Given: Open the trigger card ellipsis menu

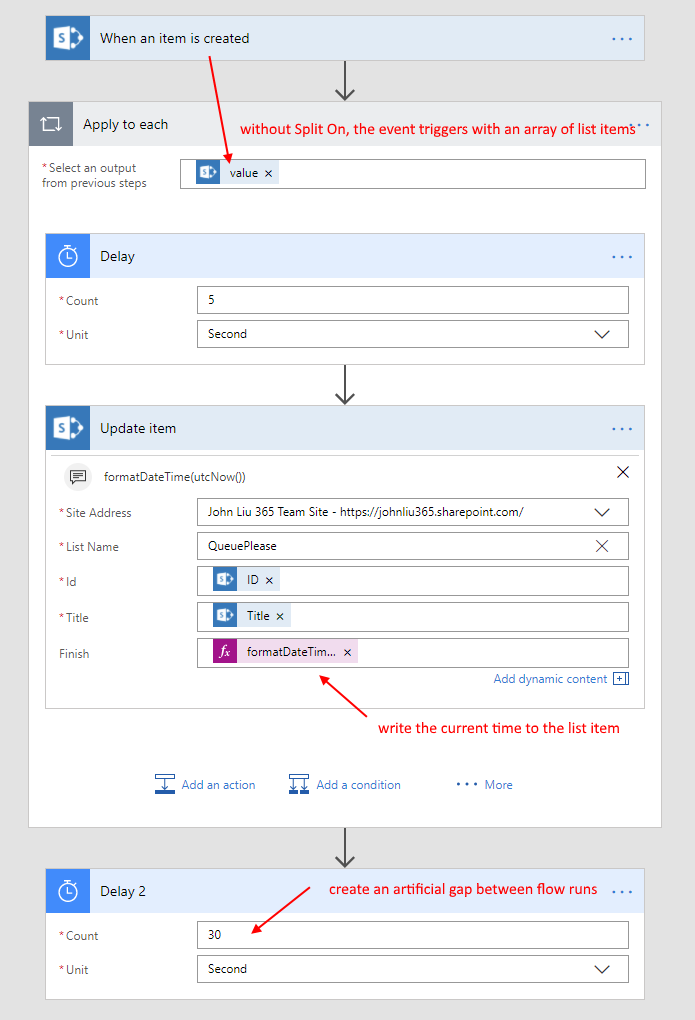Looking at the screenshot, I should click(622, 39).
